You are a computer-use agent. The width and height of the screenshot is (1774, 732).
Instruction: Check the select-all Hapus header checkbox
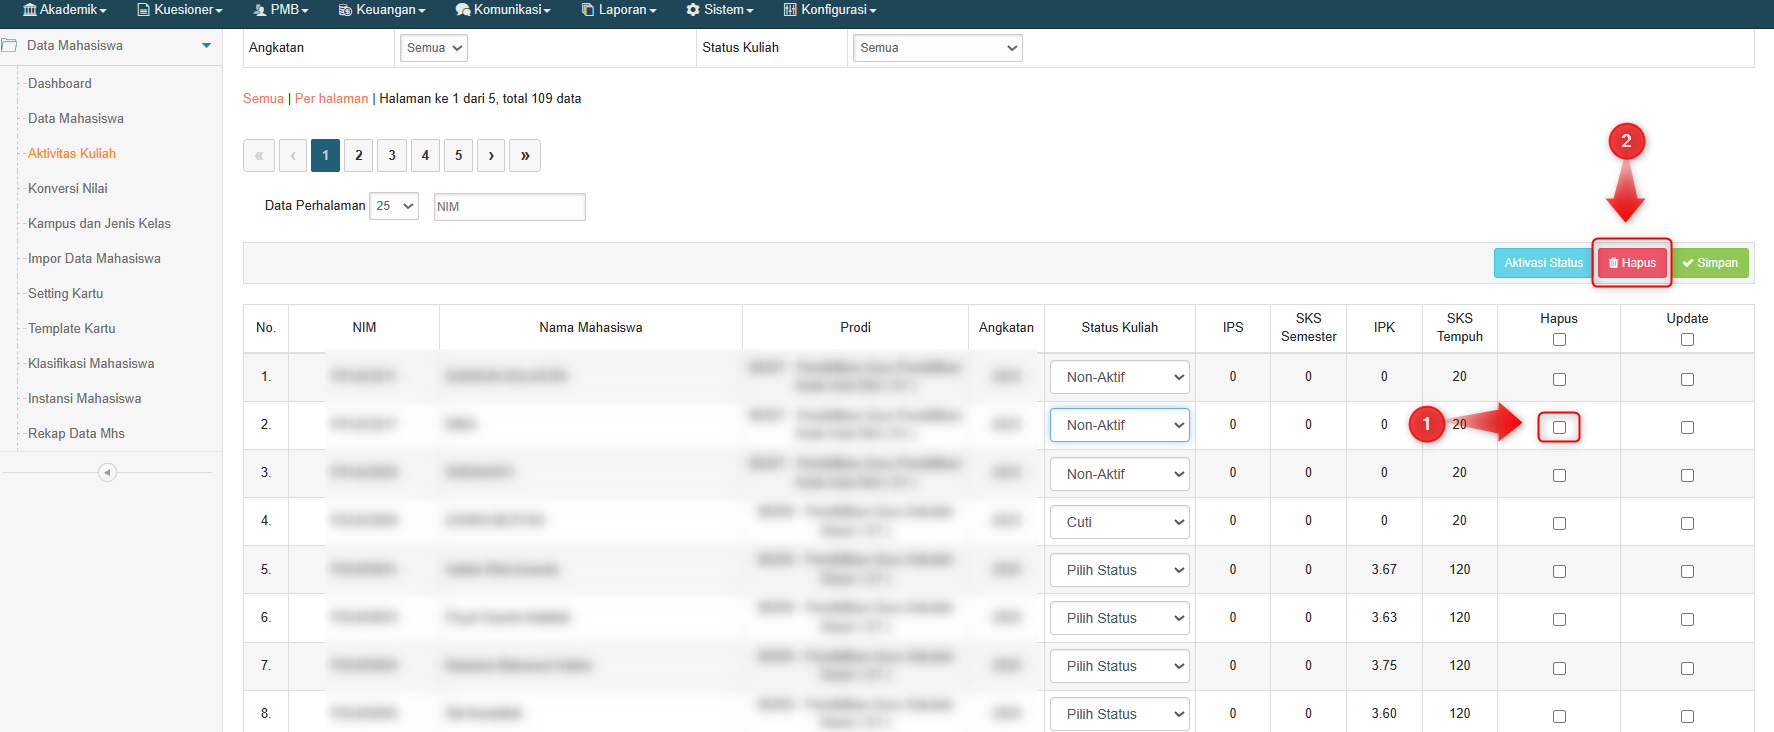click(x=1559, y=340)
